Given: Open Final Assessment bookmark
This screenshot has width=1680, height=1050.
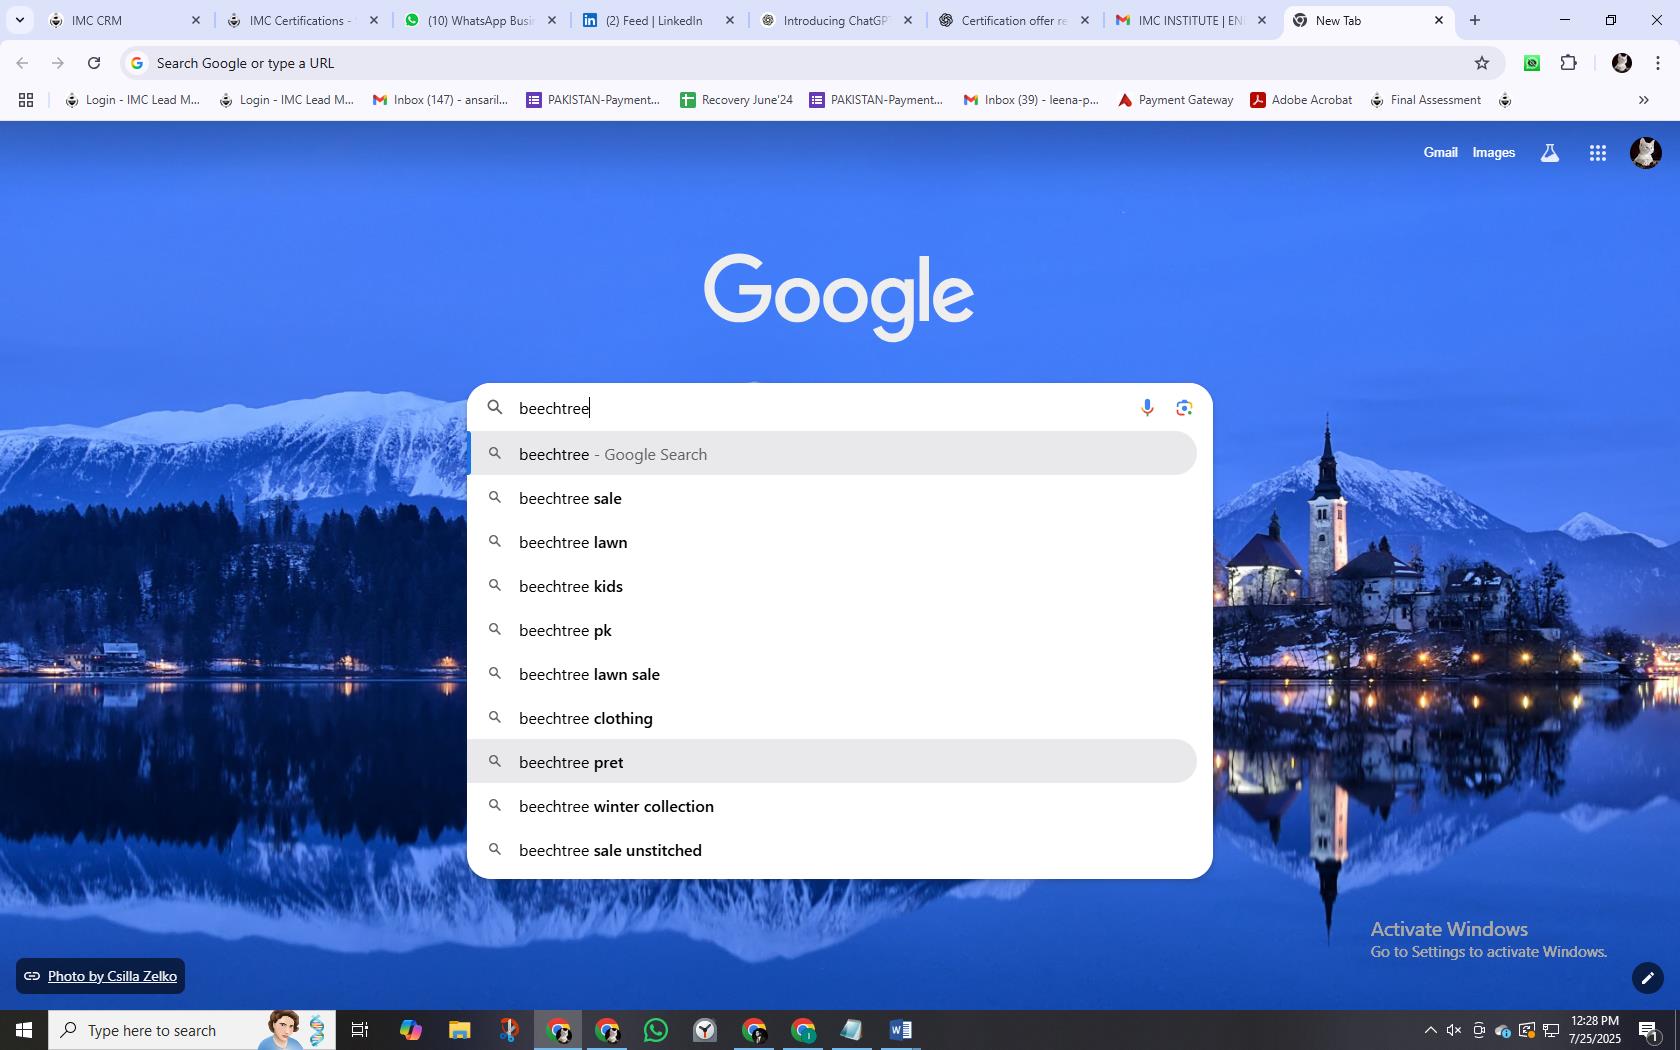Looking at the screenshot, I should pyautogui.click(x=1425, y=100).
